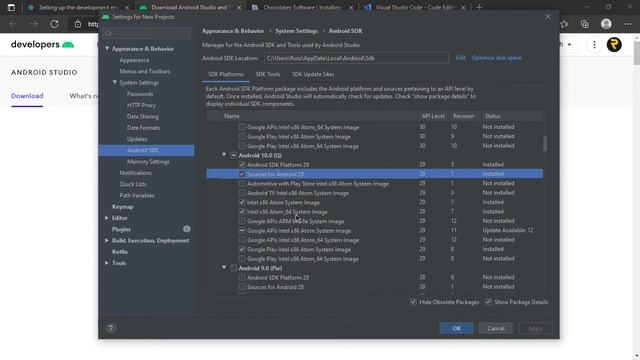Select HTTP Proxy in sidebar
Screen dimensions: 640x360
click(x=141, y=105)
